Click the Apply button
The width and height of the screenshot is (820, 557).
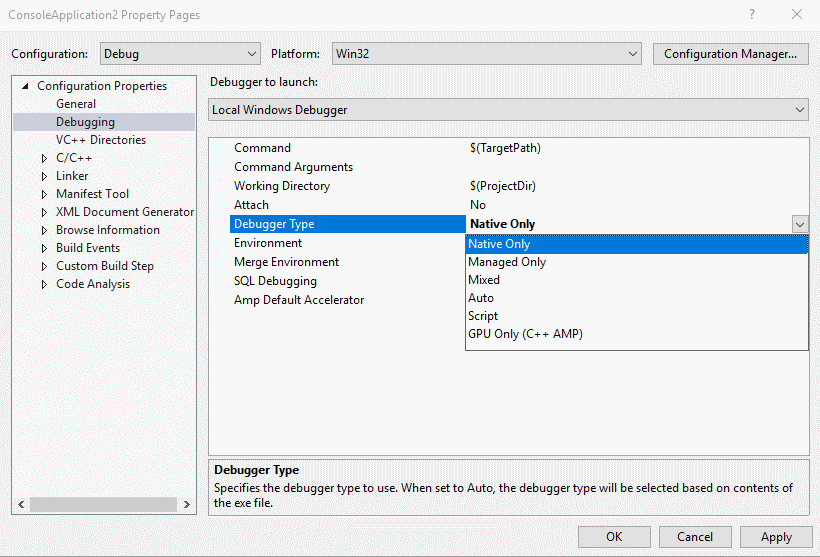click(x=776, y=537)
